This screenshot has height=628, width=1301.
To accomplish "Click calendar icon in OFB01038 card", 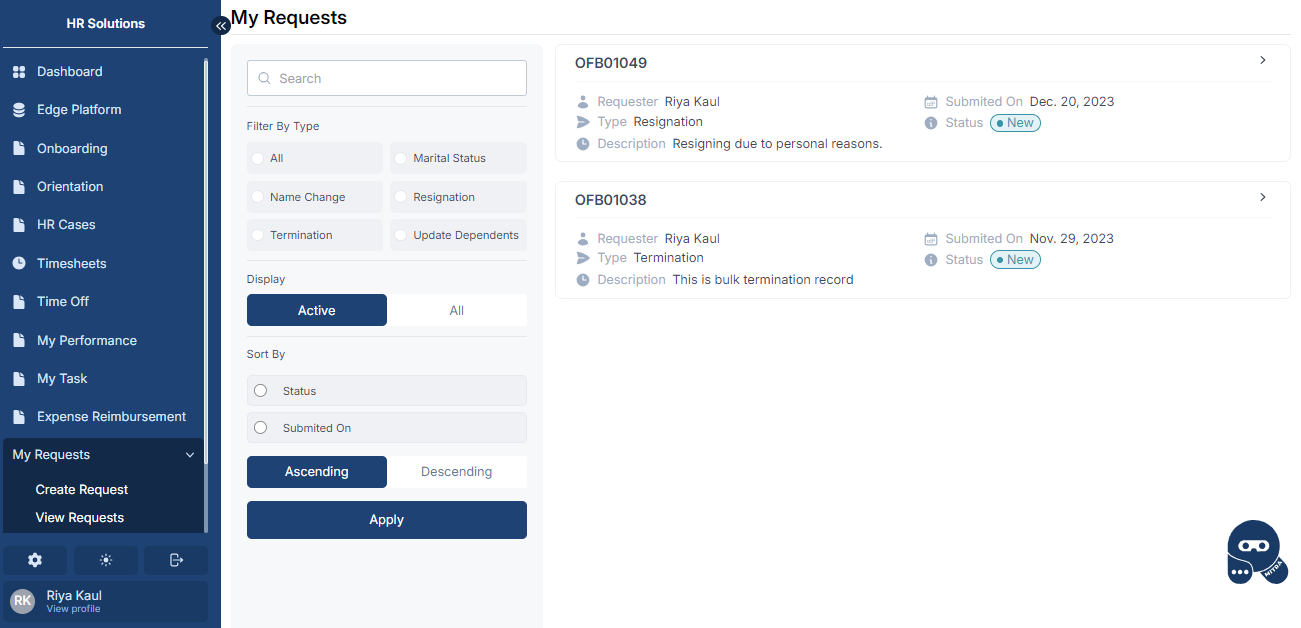I will pyautogui.click(x=931, y=239).
